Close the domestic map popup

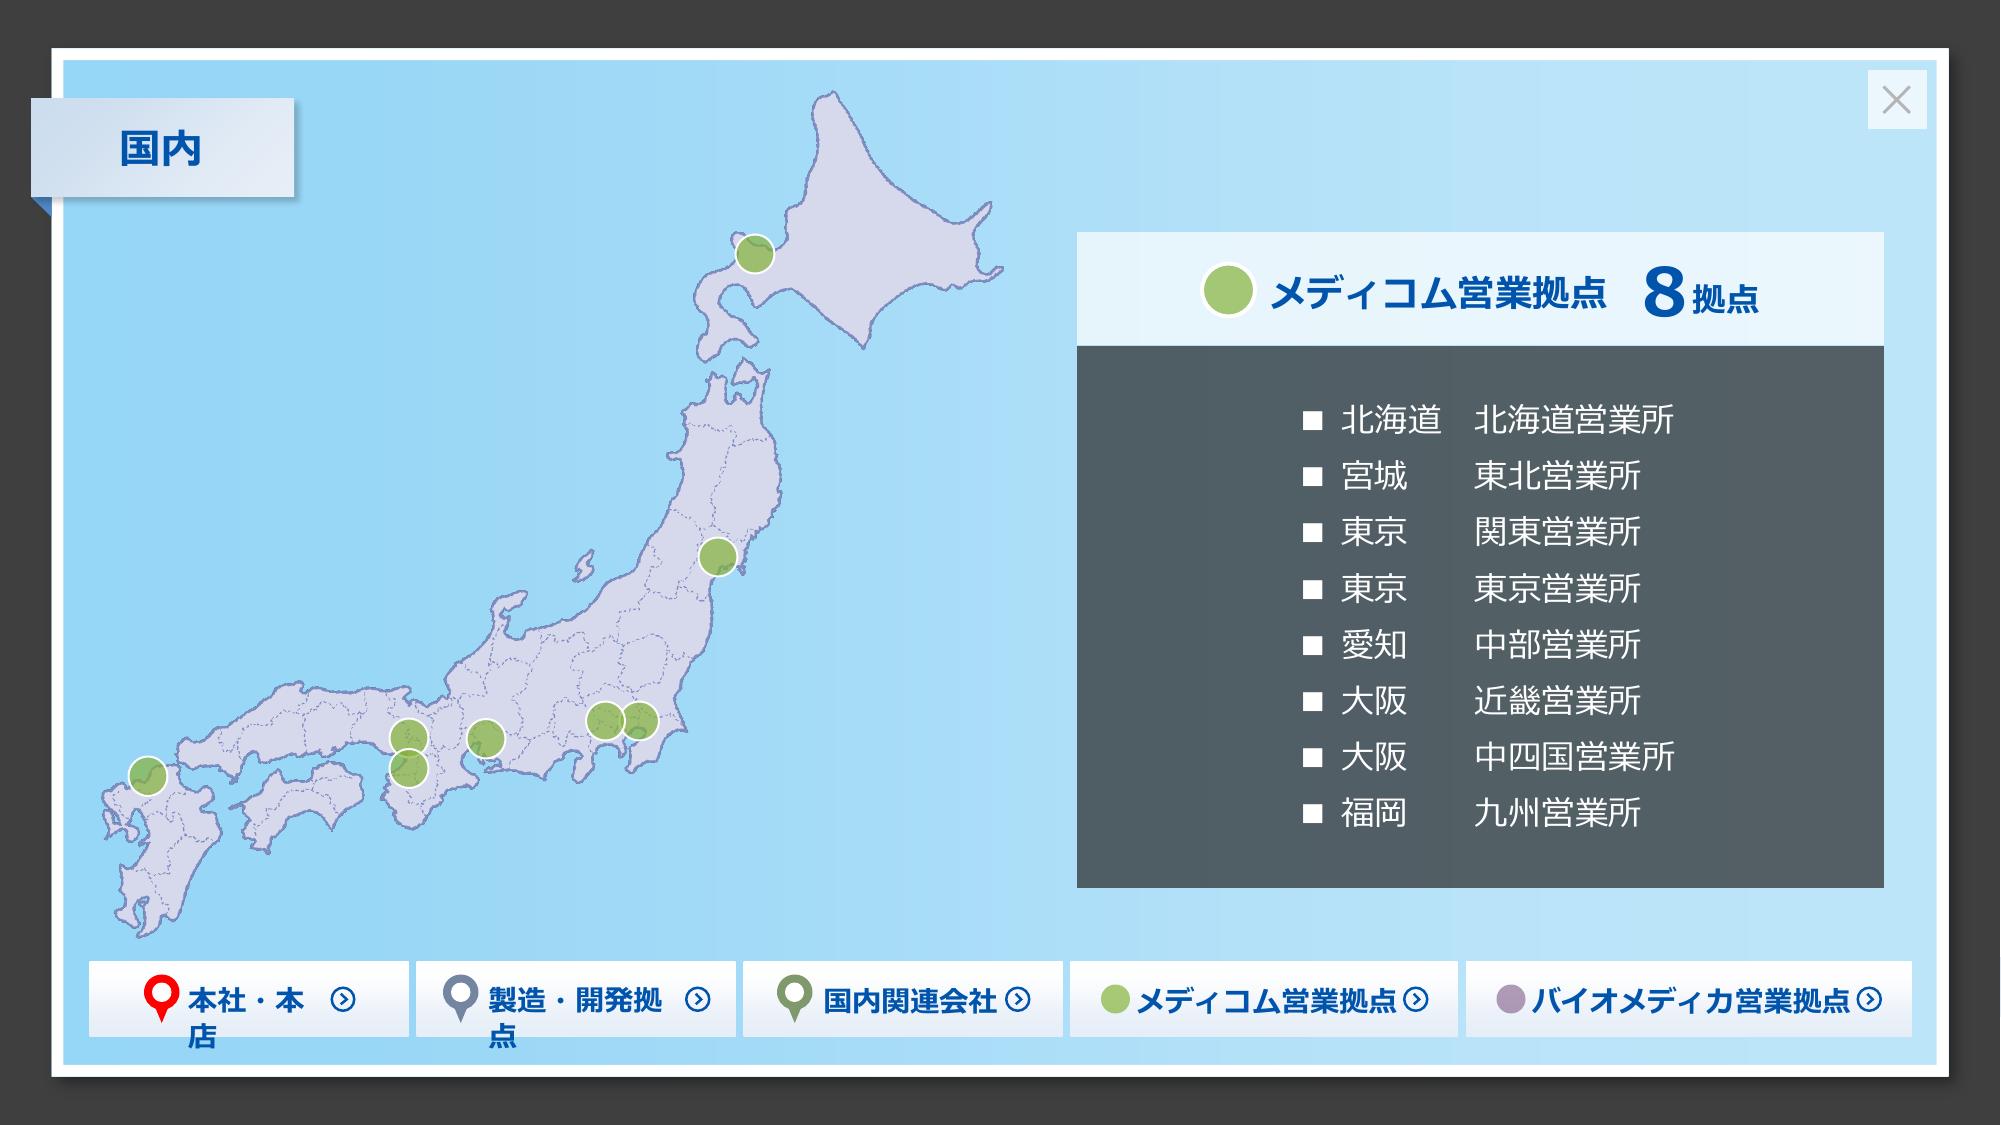pyautogui.click(x=1896, y=100)
